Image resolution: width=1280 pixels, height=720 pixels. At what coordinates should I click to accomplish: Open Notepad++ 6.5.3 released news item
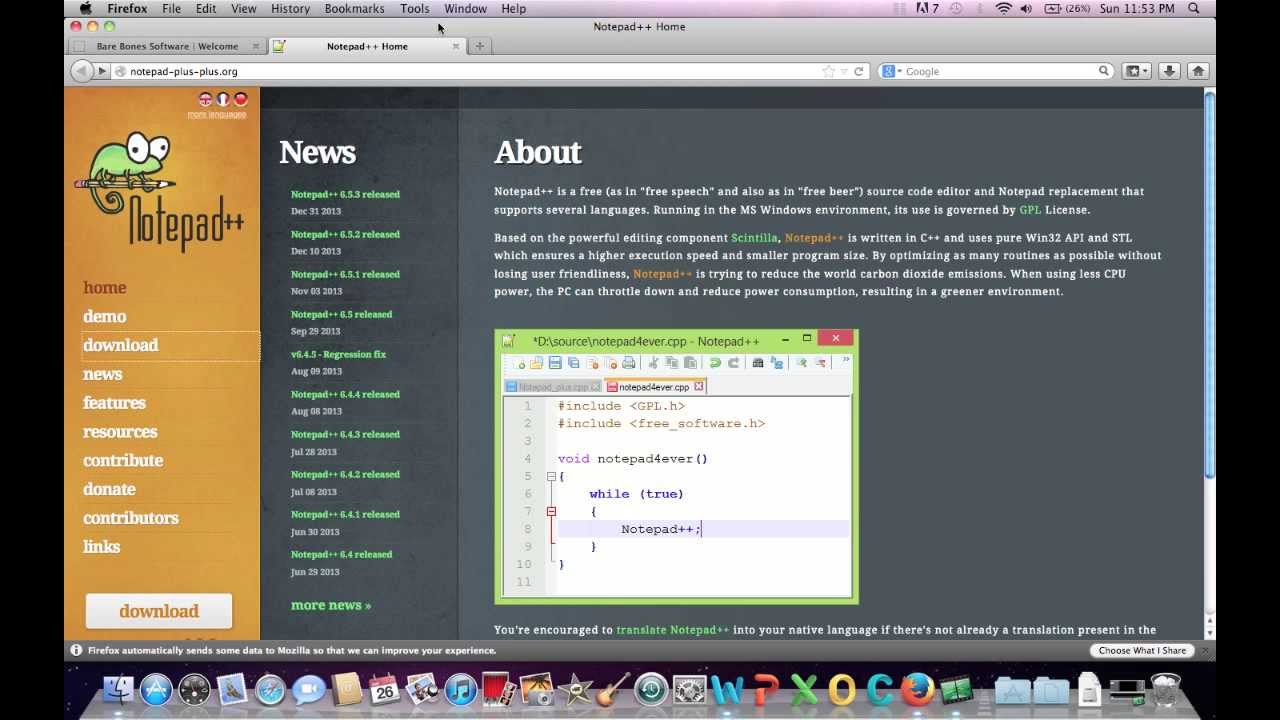pos(345,194)
